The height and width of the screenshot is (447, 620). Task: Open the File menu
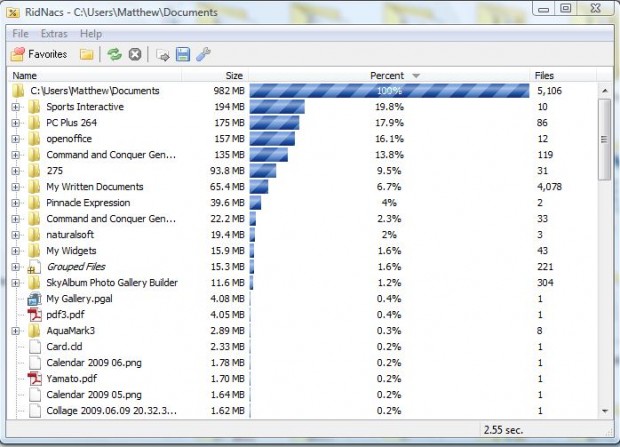point(20,34)
